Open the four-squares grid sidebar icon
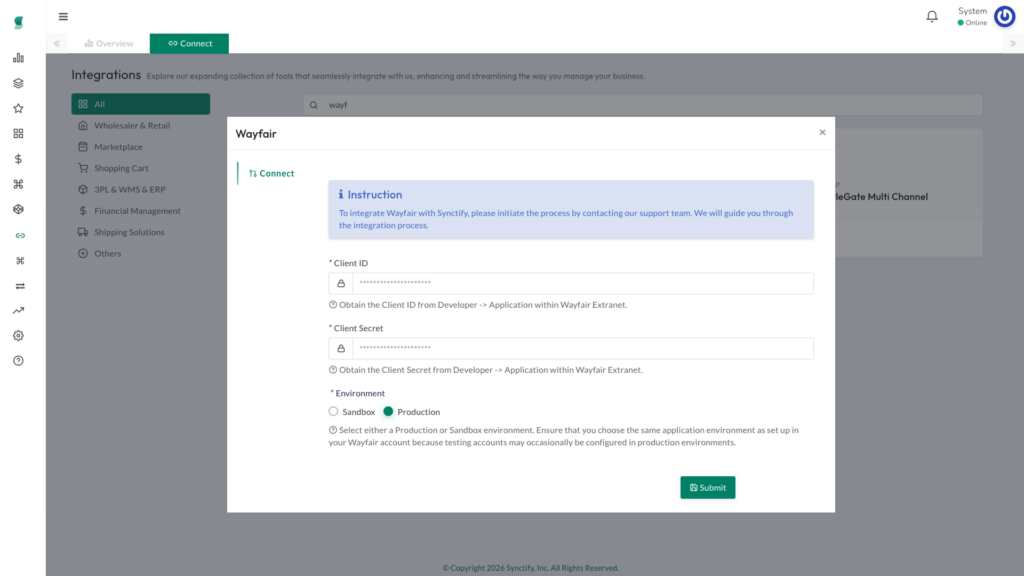1024x576 pixels. coord(18,134)
